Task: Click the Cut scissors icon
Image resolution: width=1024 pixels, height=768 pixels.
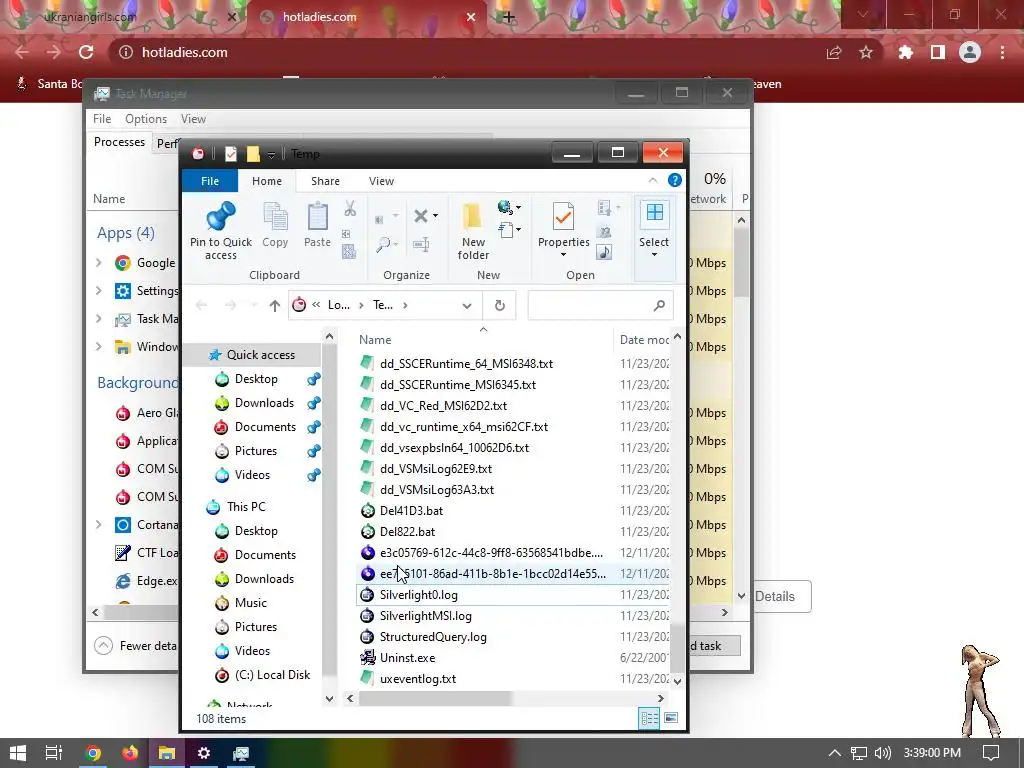Action: [x=350, y=208]
